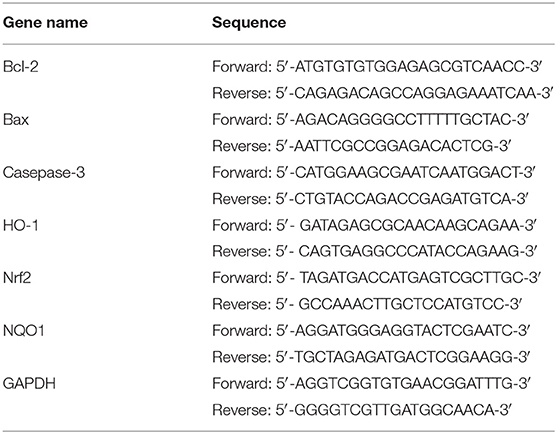Select the Bcl-2 gene name cell
Viewport: 557px width, 434px height.
coord(21,66)
